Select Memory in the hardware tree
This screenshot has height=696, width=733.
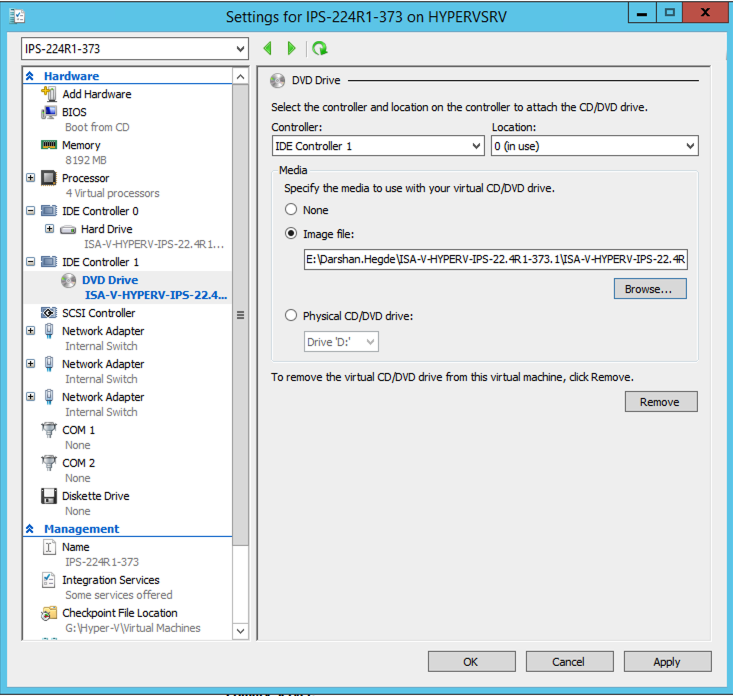pyautogui.click(x=81, y=145)
